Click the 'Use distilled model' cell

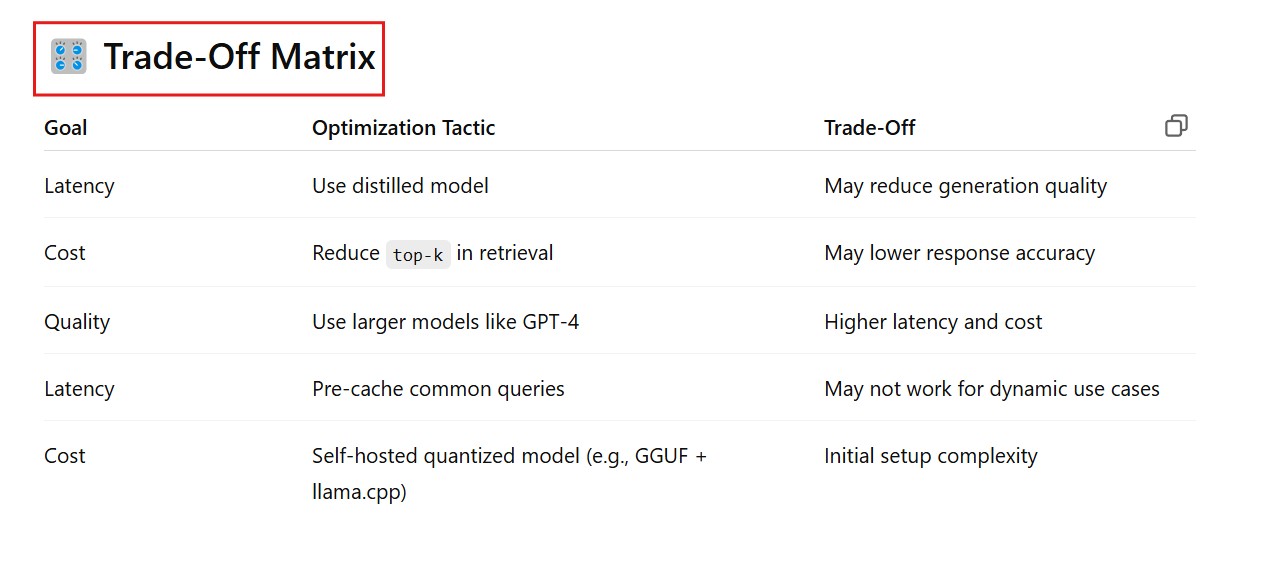tap(400, 186)
